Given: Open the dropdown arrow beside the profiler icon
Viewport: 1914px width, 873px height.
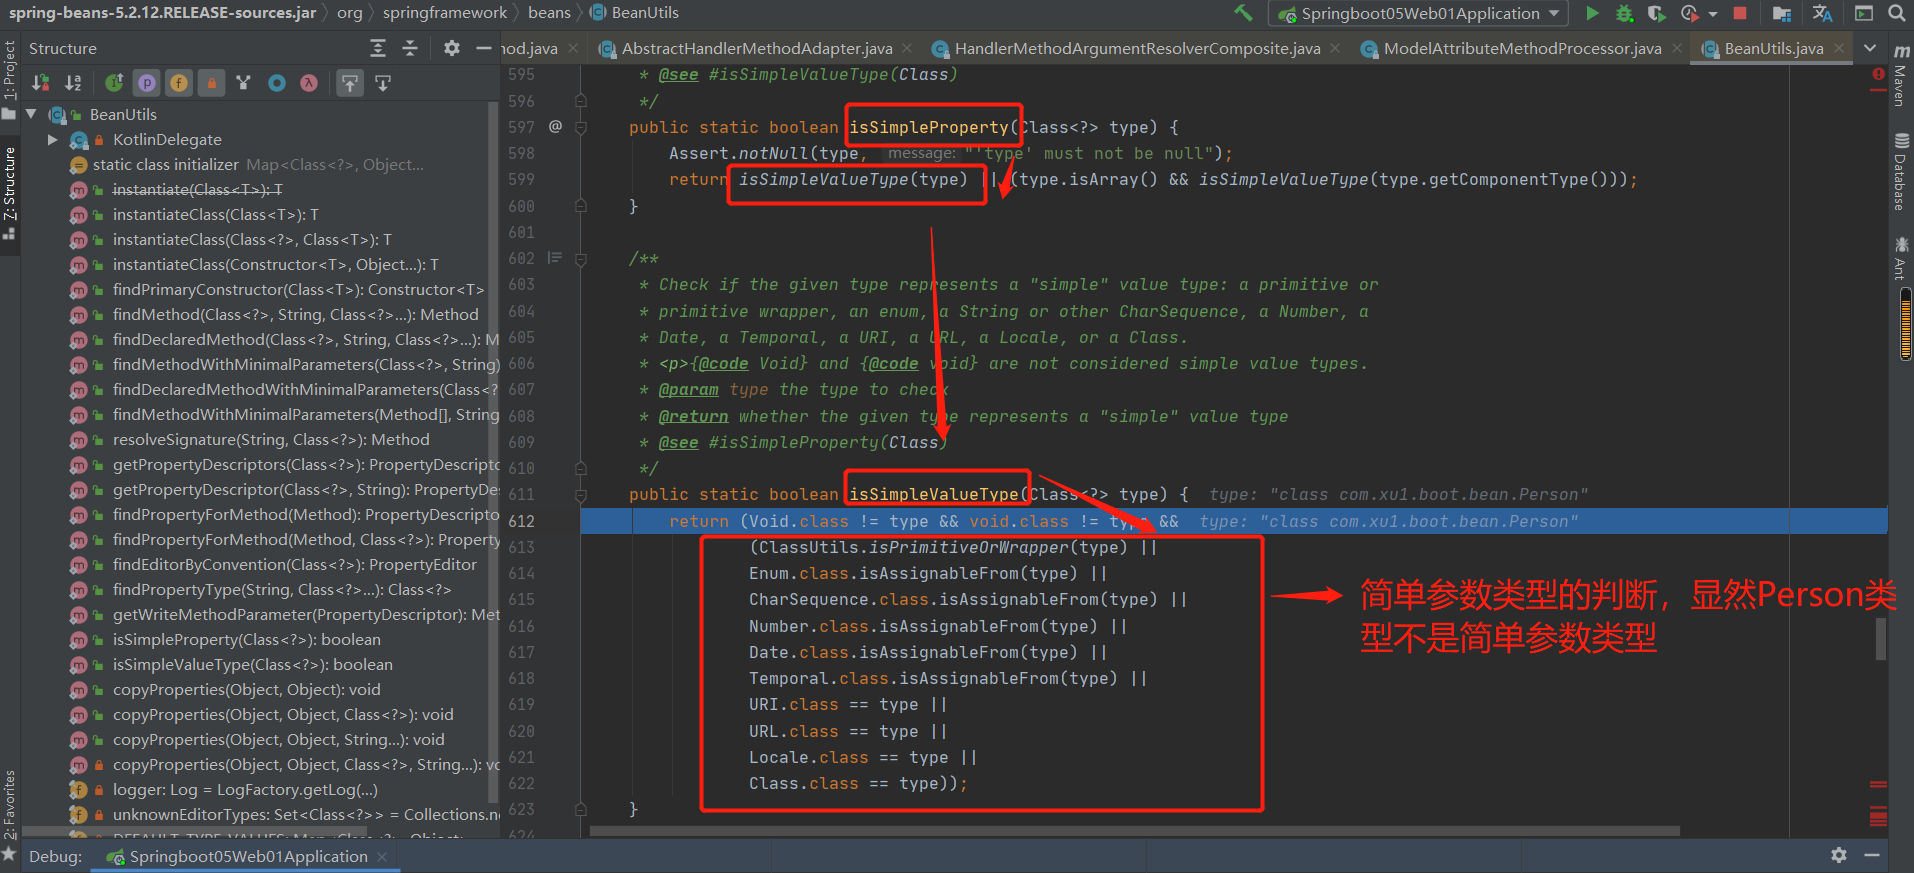Looking at the screenshot, I should [x=1713, y=14].
